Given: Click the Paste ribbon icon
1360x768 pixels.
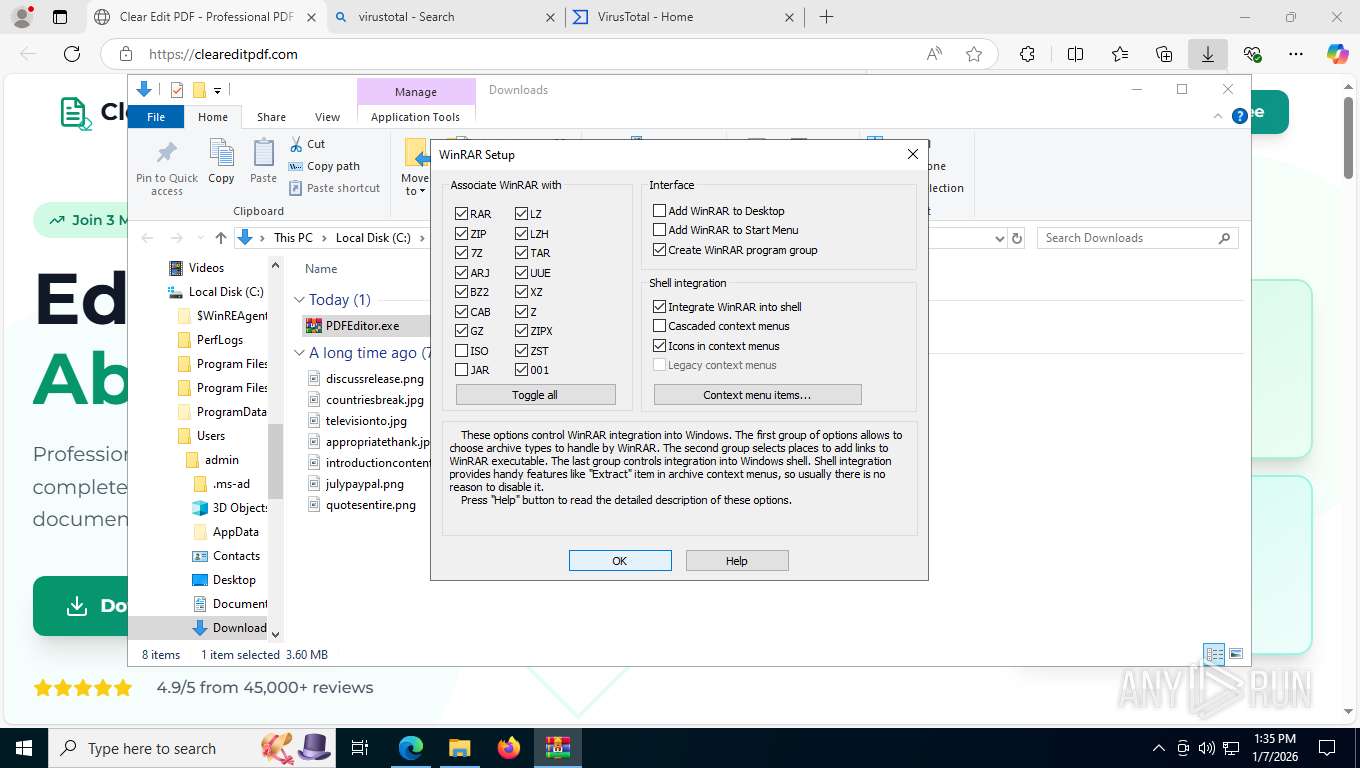Looking at the screenshot, I should 263,162.
